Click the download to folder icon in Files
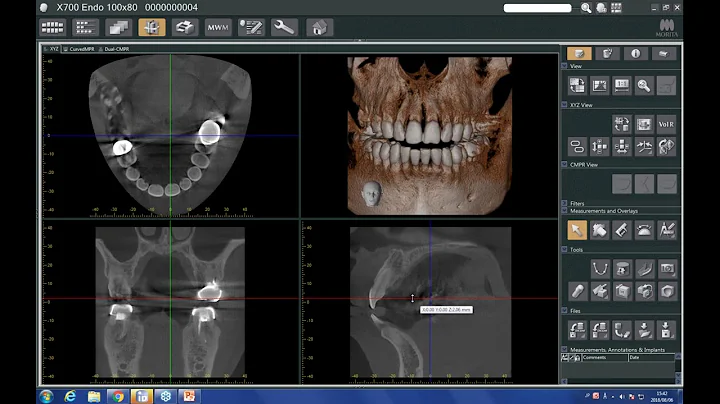Screen dimensions: 720x404 (644, 330)
